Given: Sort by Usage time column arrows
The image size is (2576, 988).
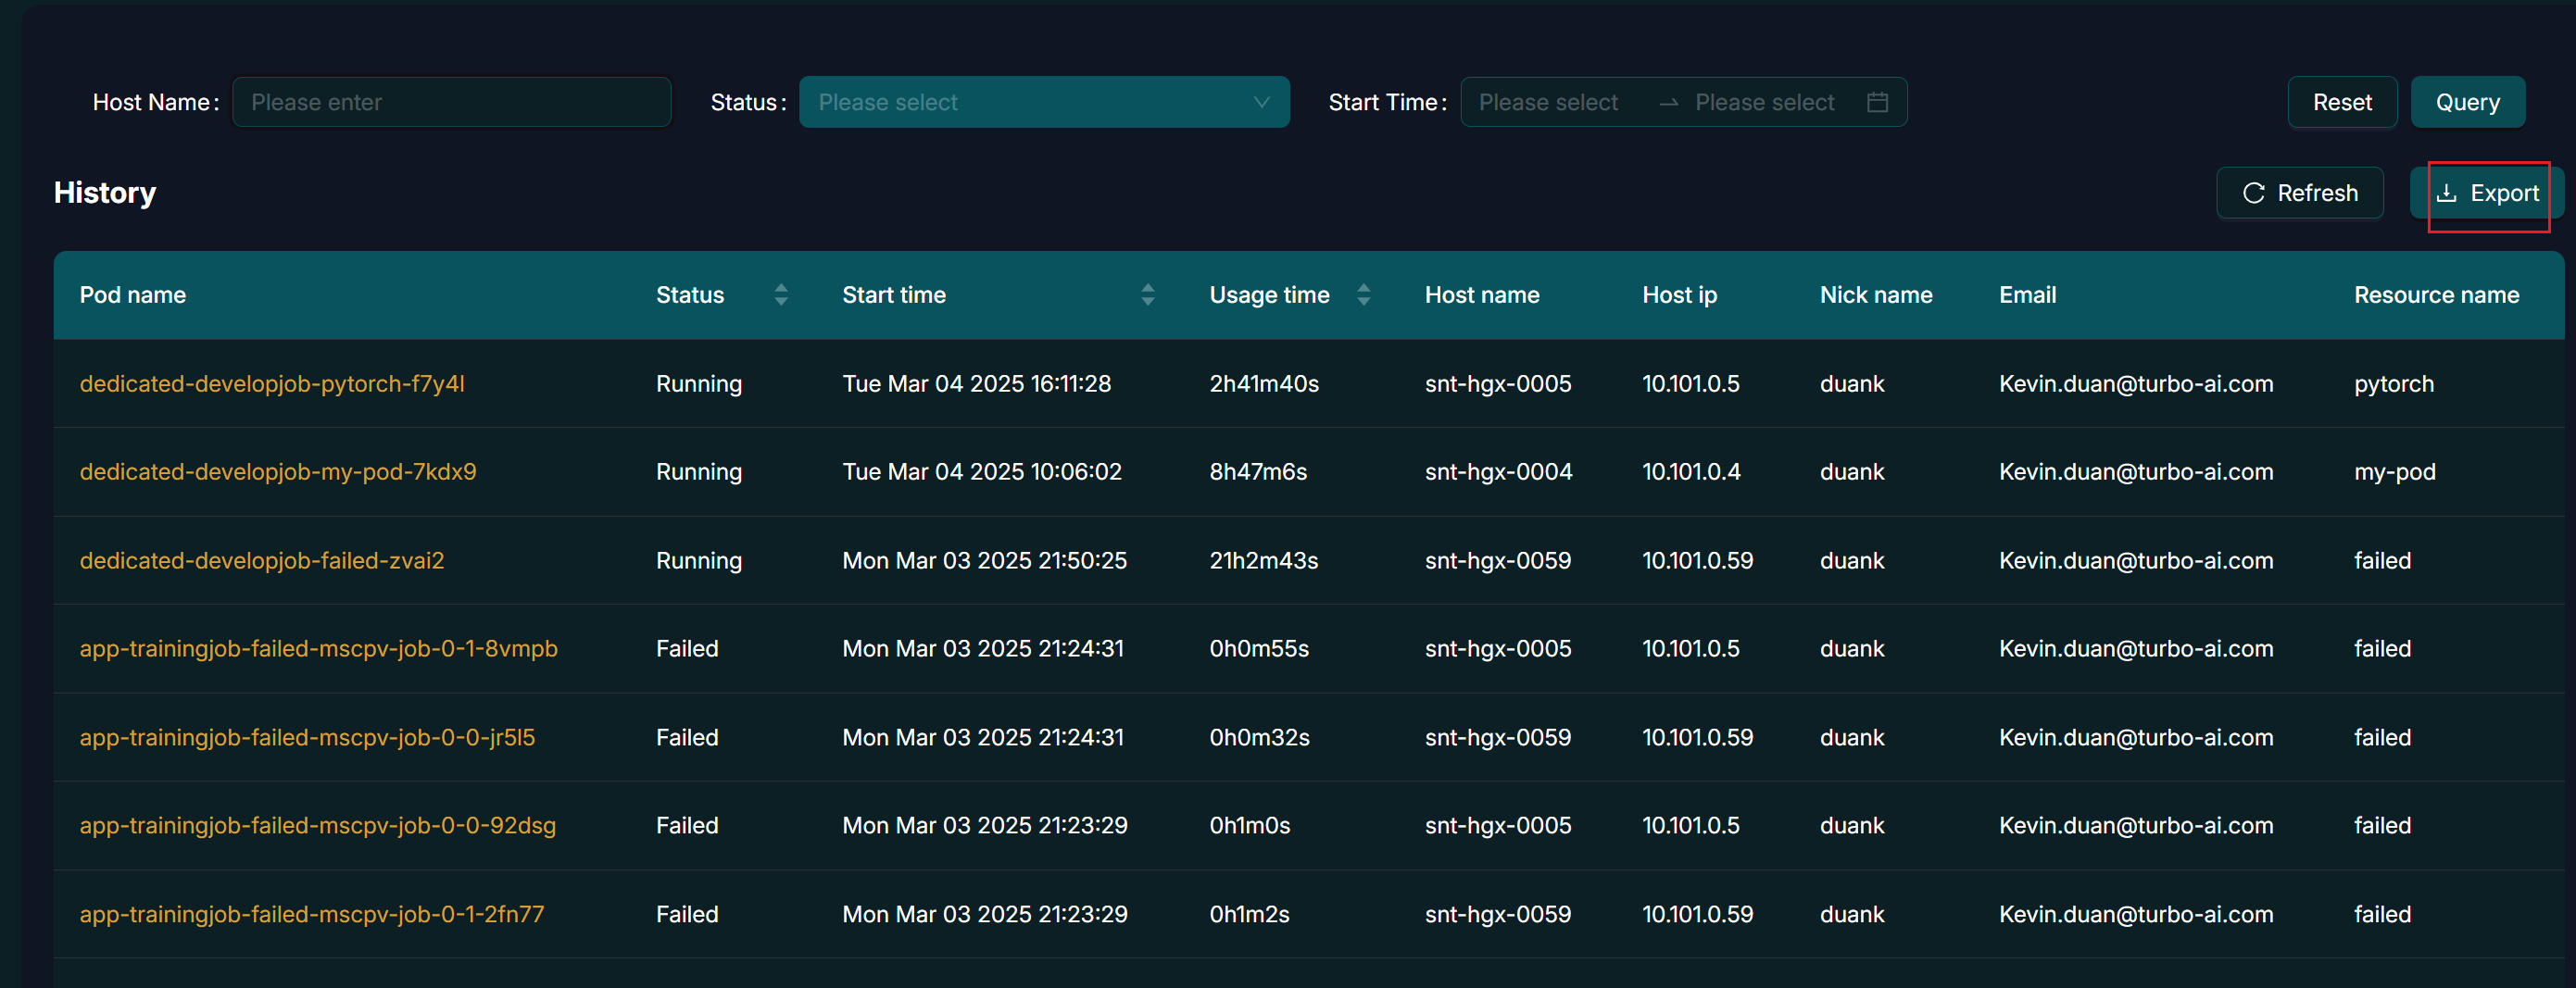Looking at the screenshot, I should pos(1363,295).
